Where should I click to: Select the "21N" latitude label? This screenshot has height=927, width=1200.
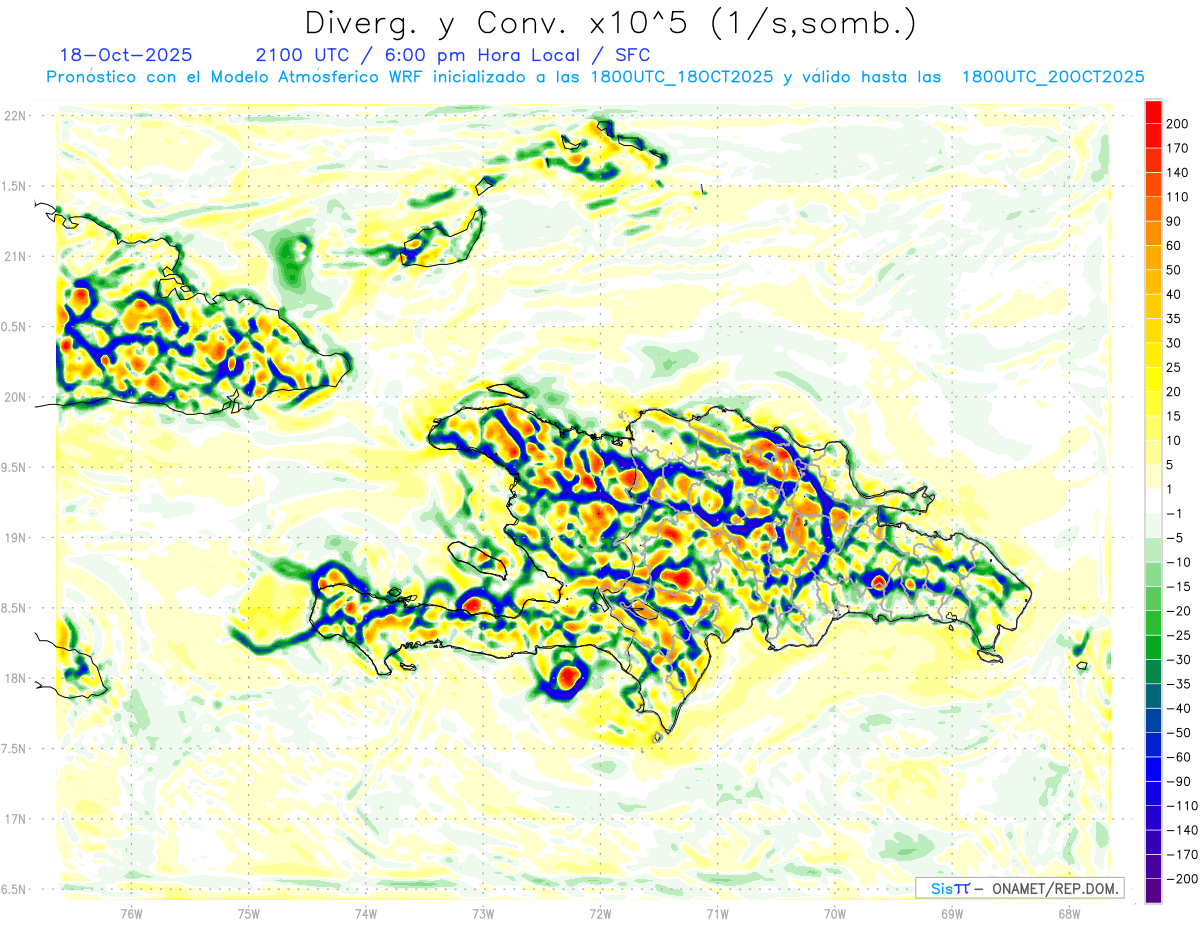pyautogui.click(x=14, y=256)
